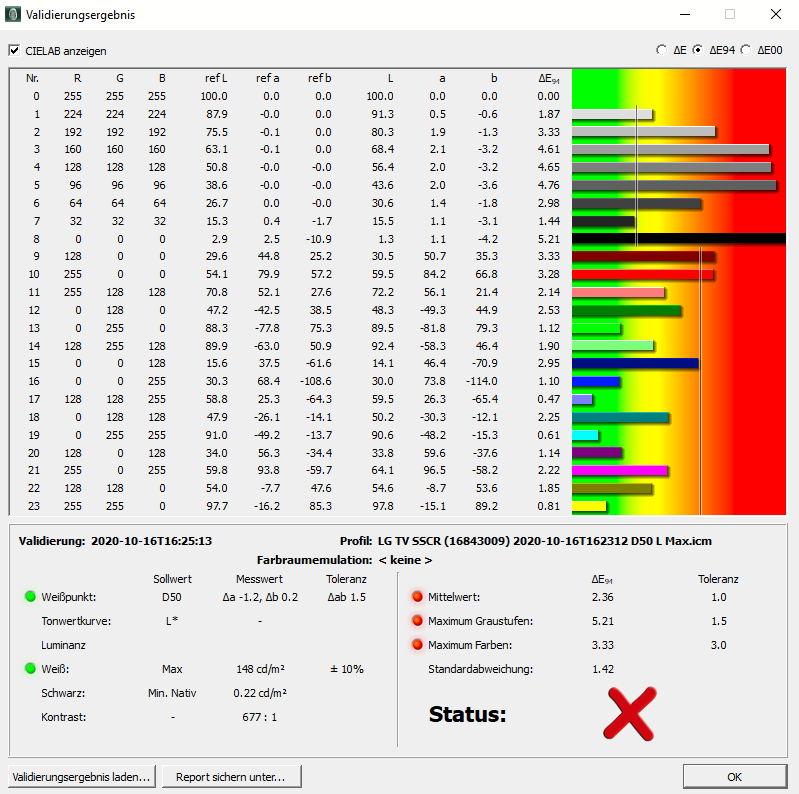This screenshot has height=794, width=799.
Task: Click the Profil file name LG TV SSCR
Action: point(545,541)
